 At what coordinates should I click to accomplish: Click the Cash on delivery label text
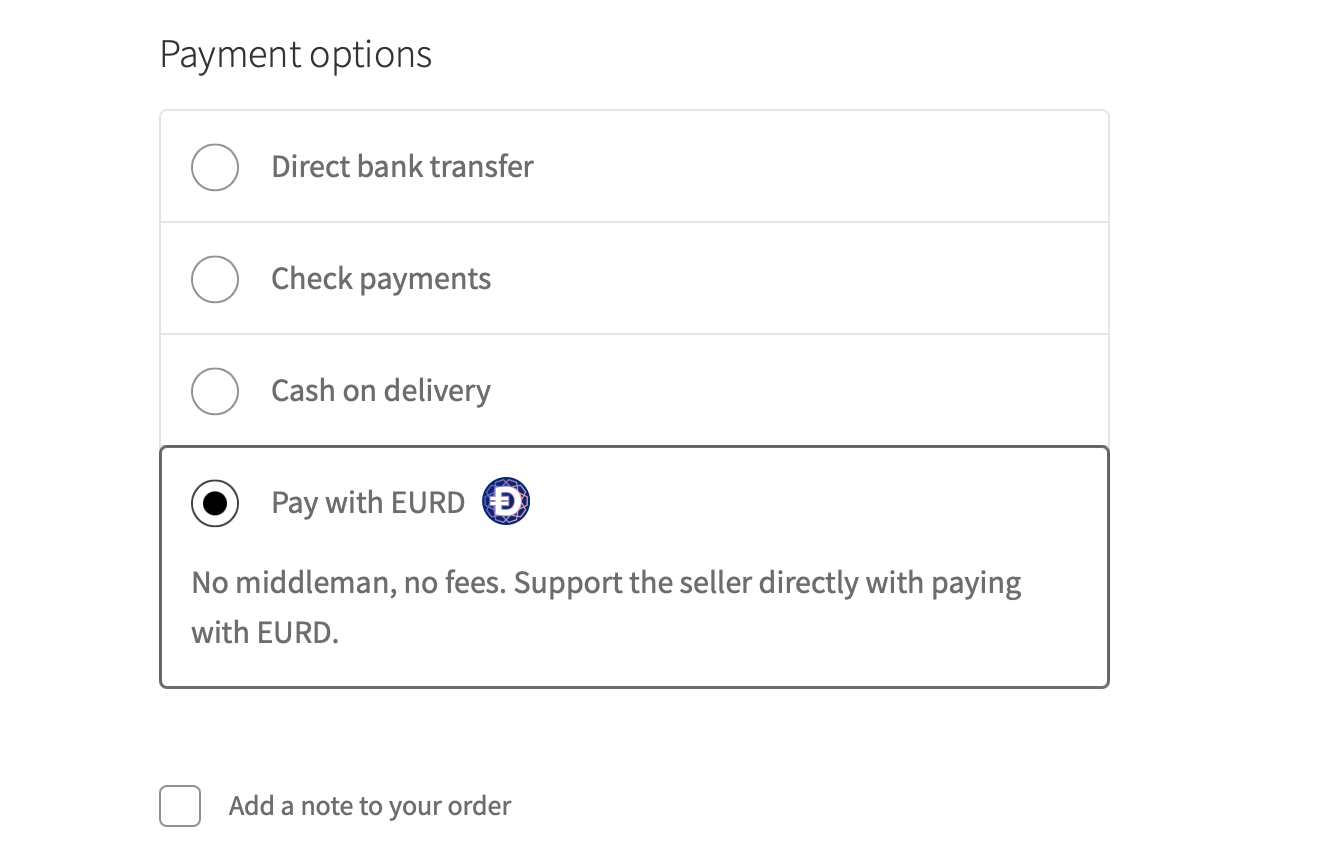pyautogui.click(x=380, y=391)
